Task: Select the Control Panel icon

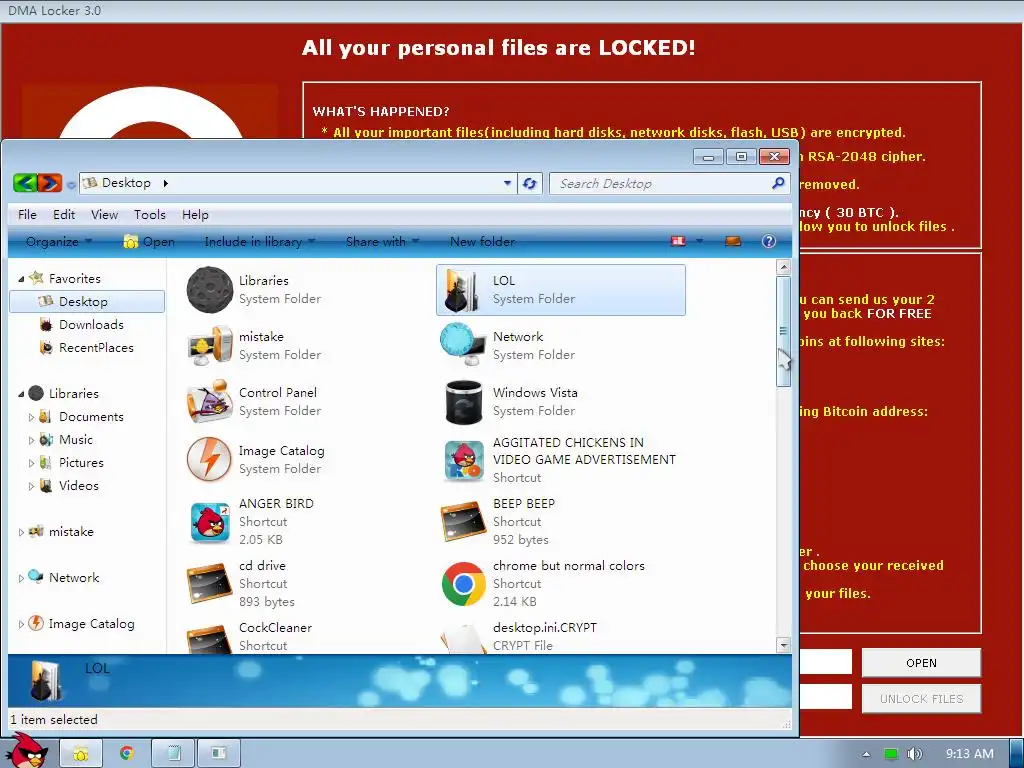Action: pyautogui.click(x=210, y=402)
